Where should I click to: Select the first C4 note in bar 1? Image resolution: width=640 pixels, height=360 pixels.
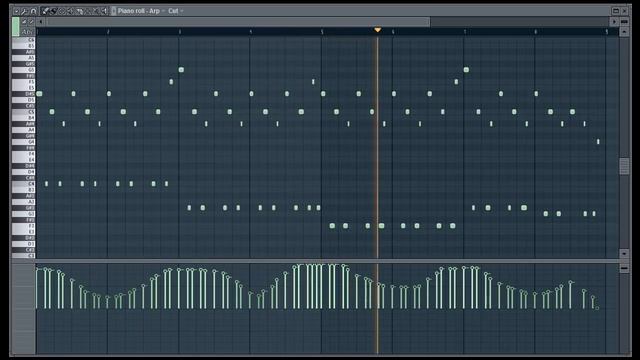(47, 184)
